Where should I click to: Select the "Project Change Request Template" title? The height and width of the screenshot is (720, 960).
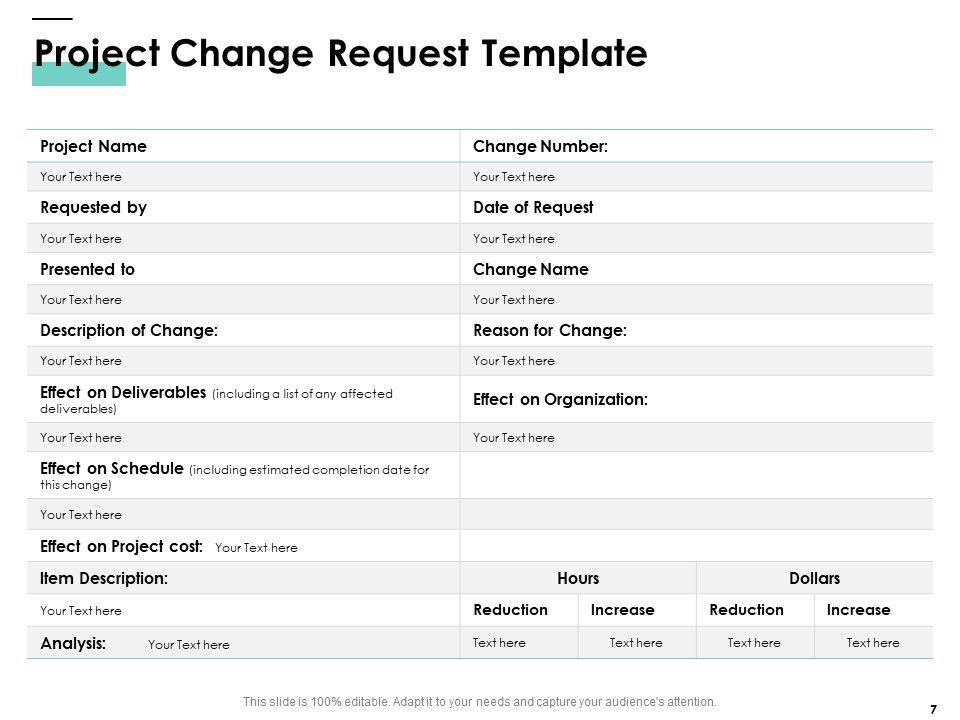point(340,53)
